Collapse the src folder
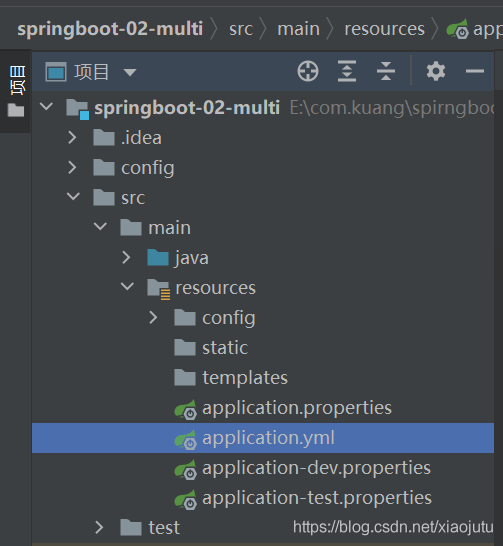 (x=73, y=196)
